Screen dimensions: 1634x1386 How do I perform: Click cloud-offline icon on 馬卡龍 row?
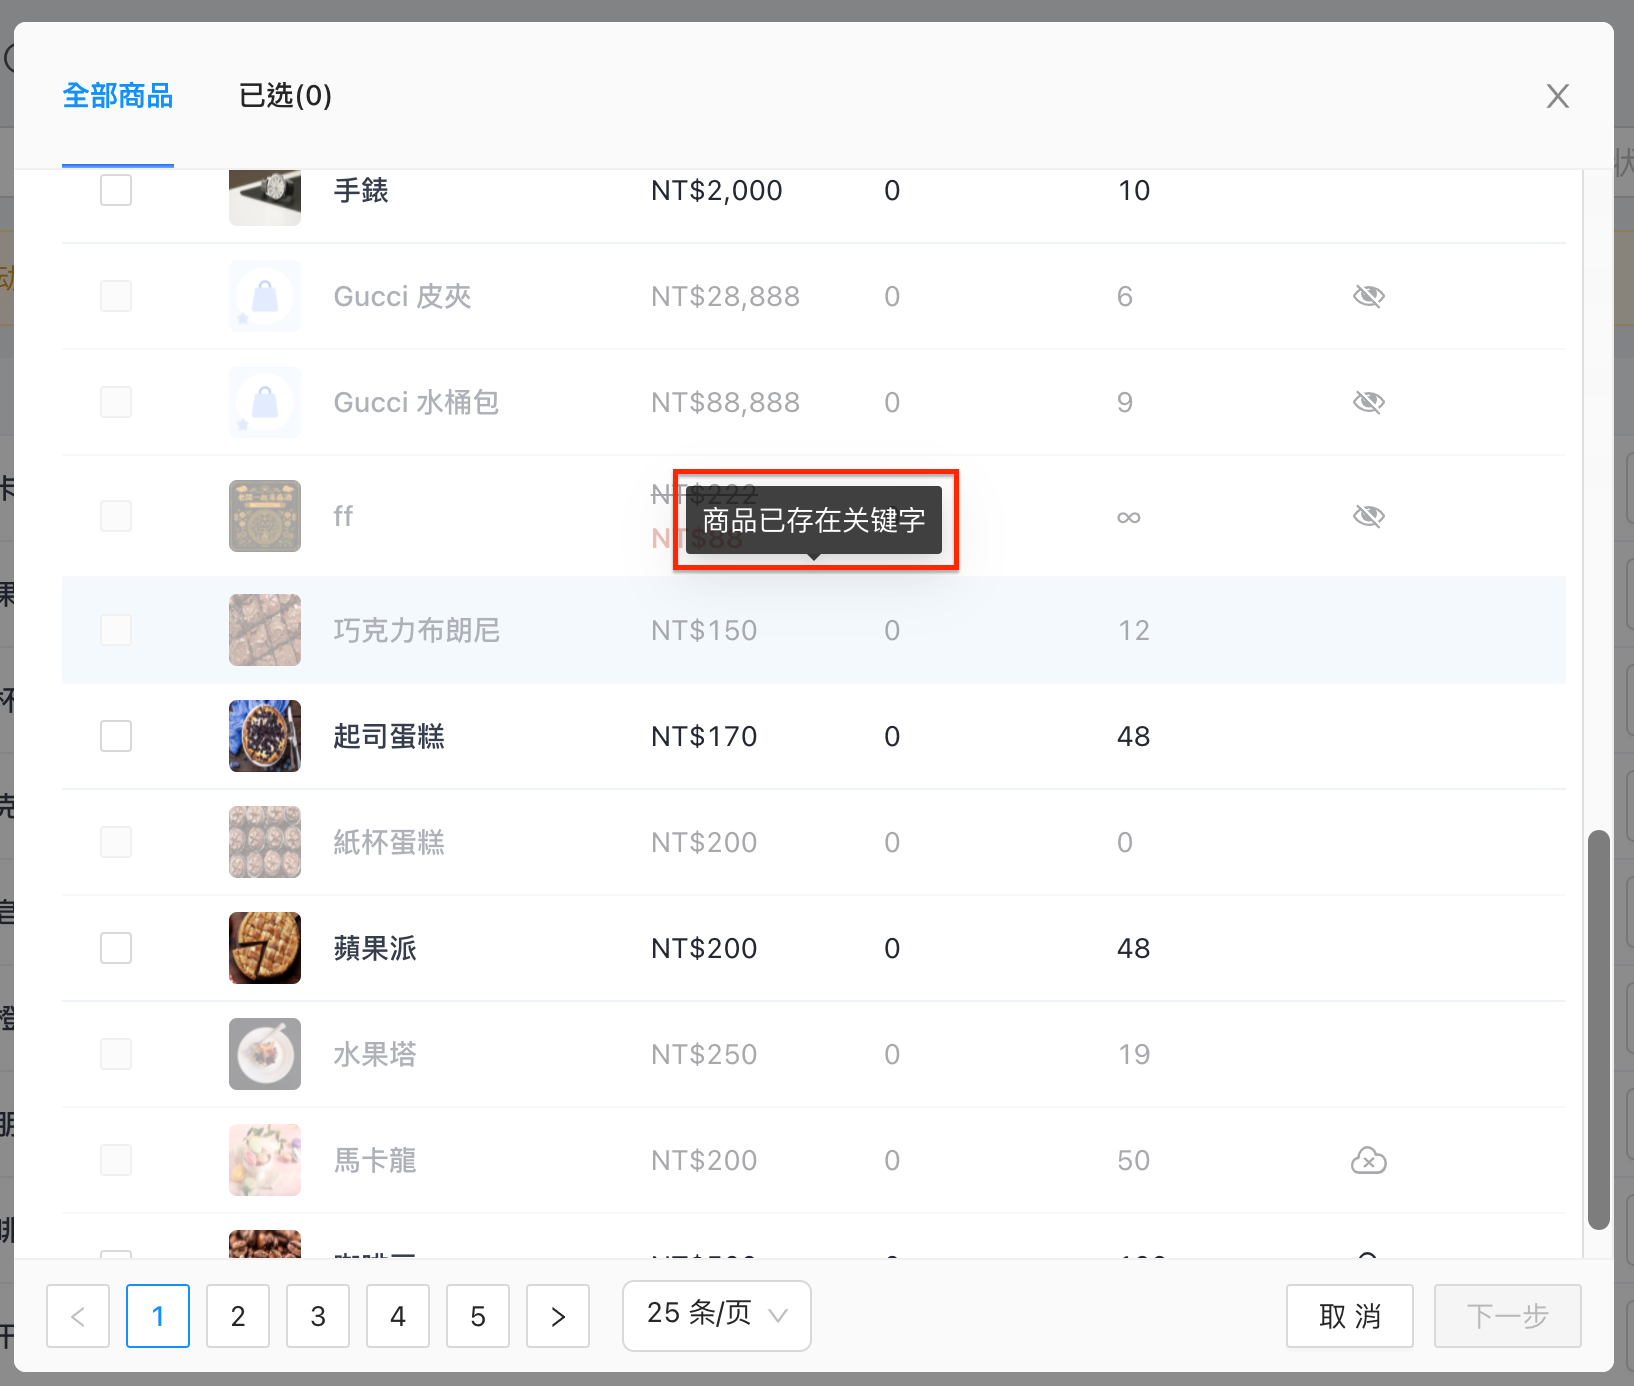1368,1160
